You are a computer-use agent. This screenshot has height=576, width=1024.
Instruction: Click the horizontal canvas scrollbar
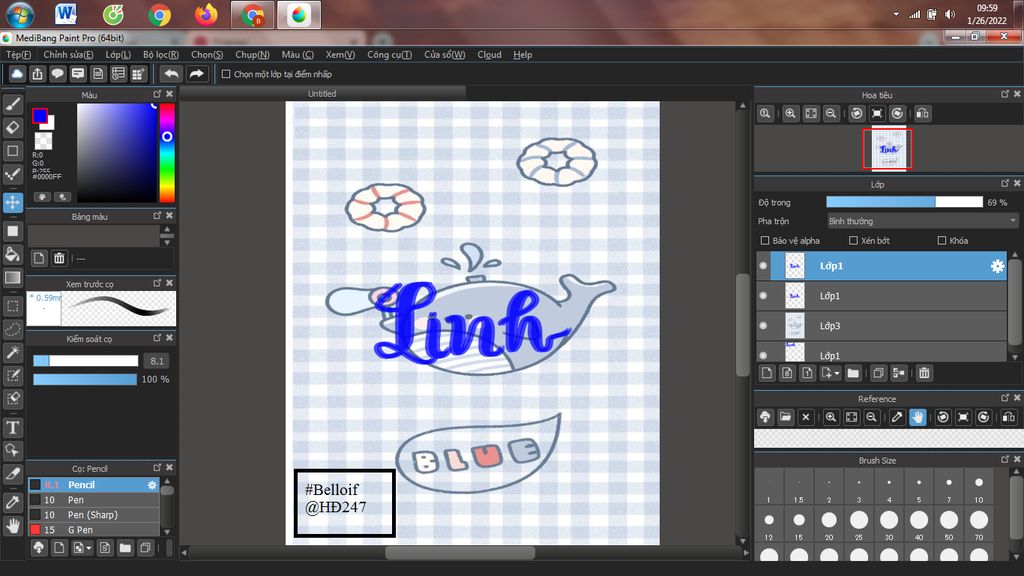pos(460,552)
